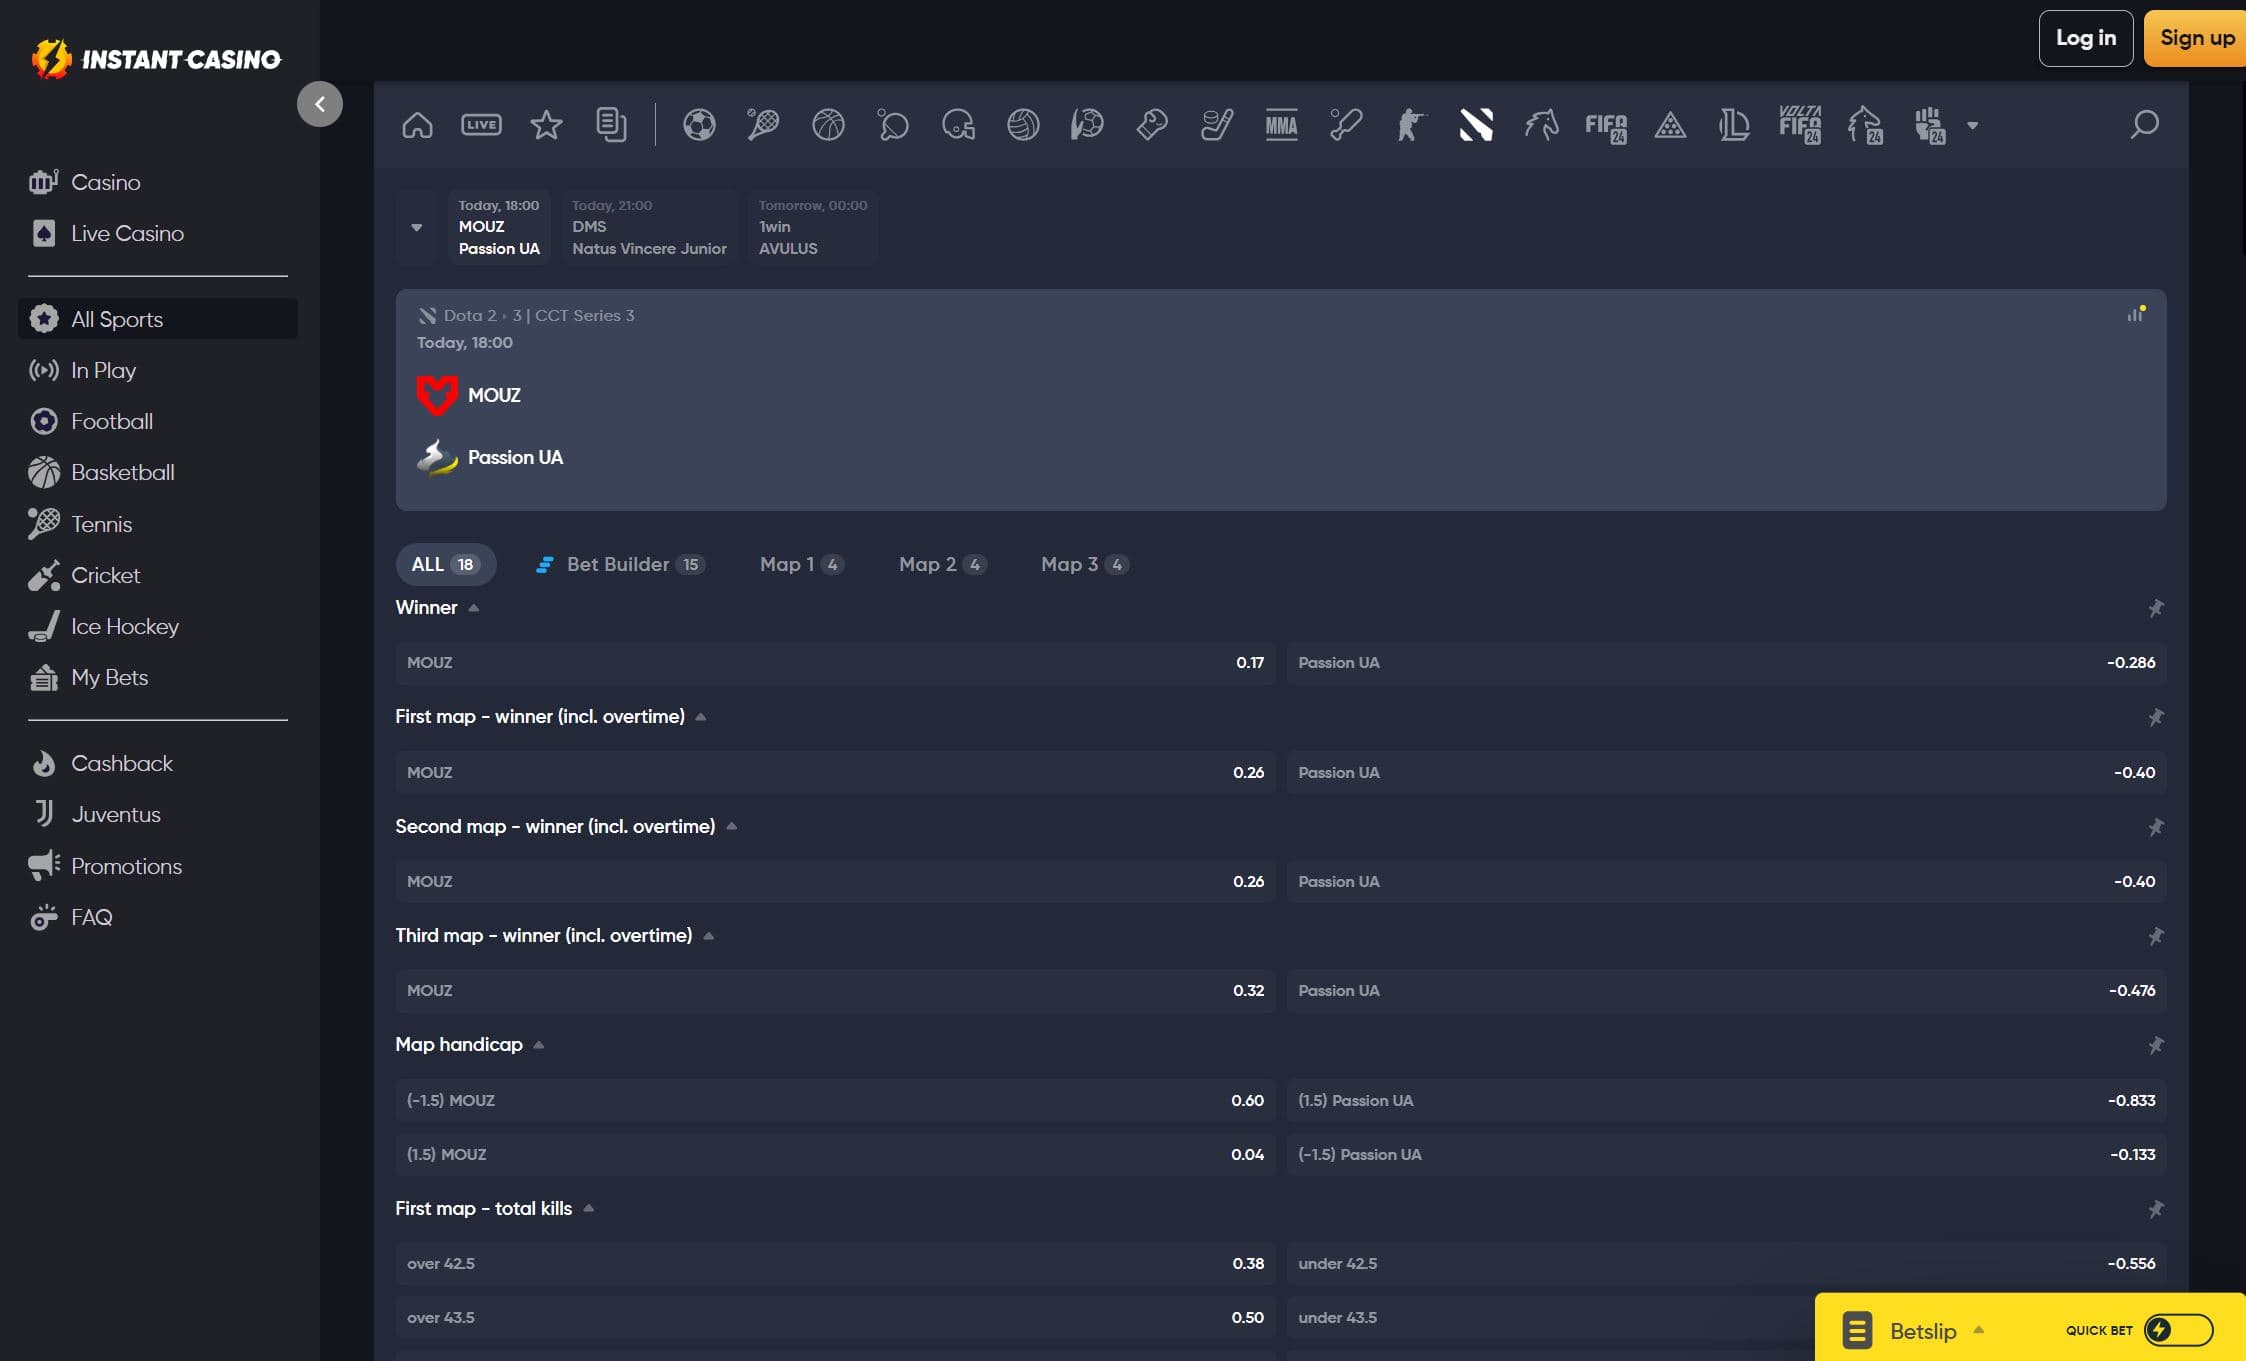
Task: Open All Sports in sidebar
Action: point(158,319)
